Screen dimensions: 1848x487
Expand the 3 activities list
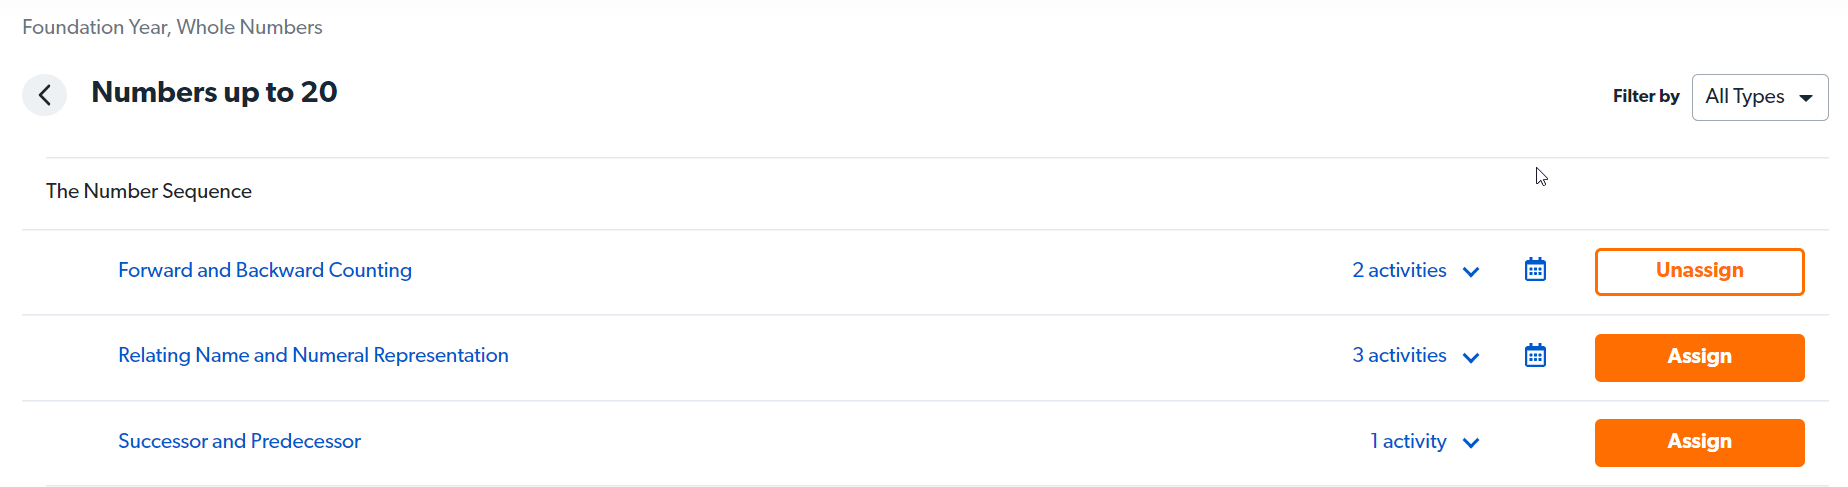pyautogui.click(x=1399, y=355)
